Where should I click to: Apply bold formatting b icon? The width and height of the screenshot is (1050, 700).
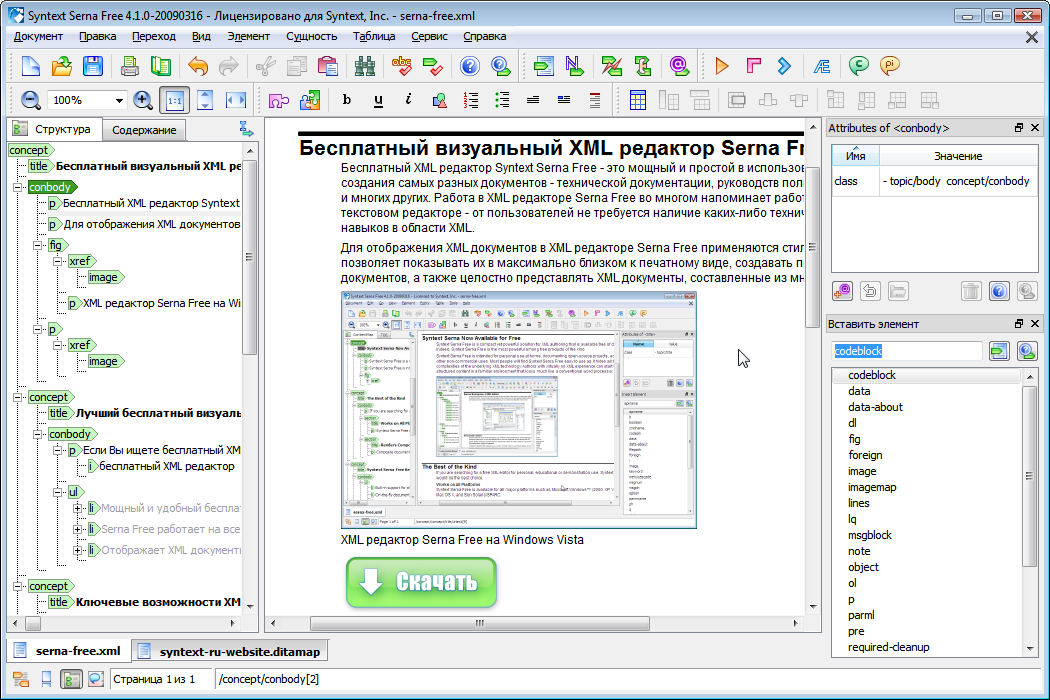346,100
